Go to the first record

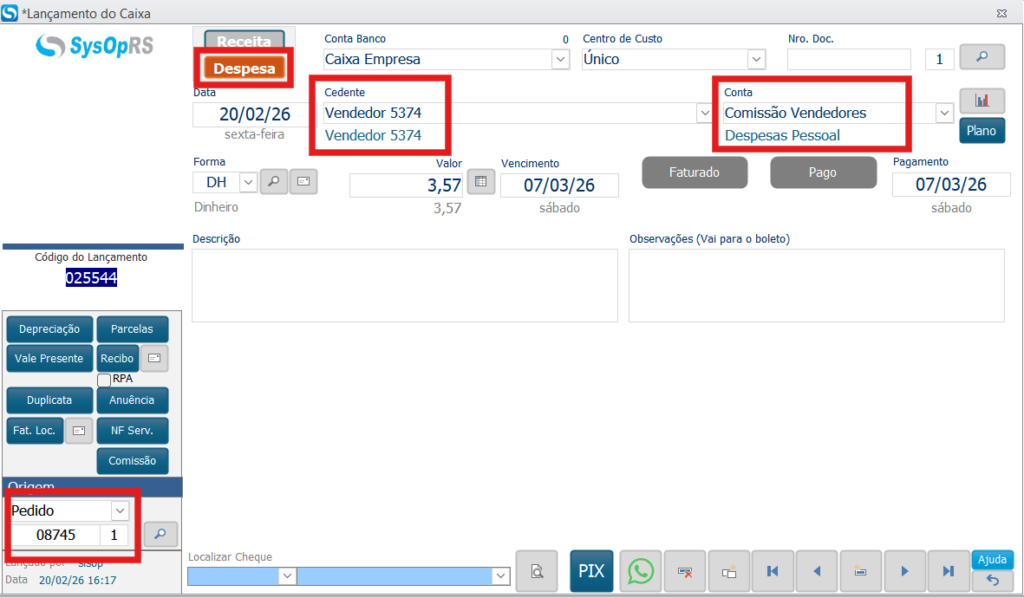(x=772, y=571)
